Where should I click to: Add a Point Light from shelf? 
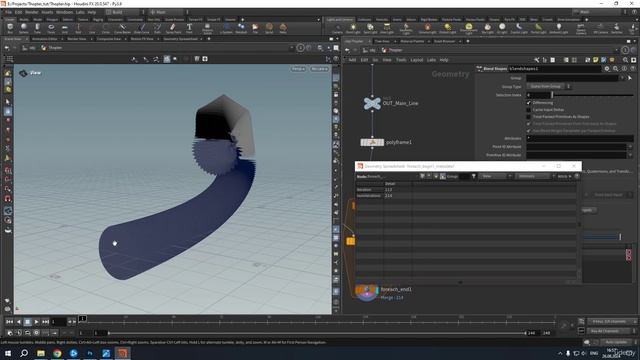click(x=353, y=29)
